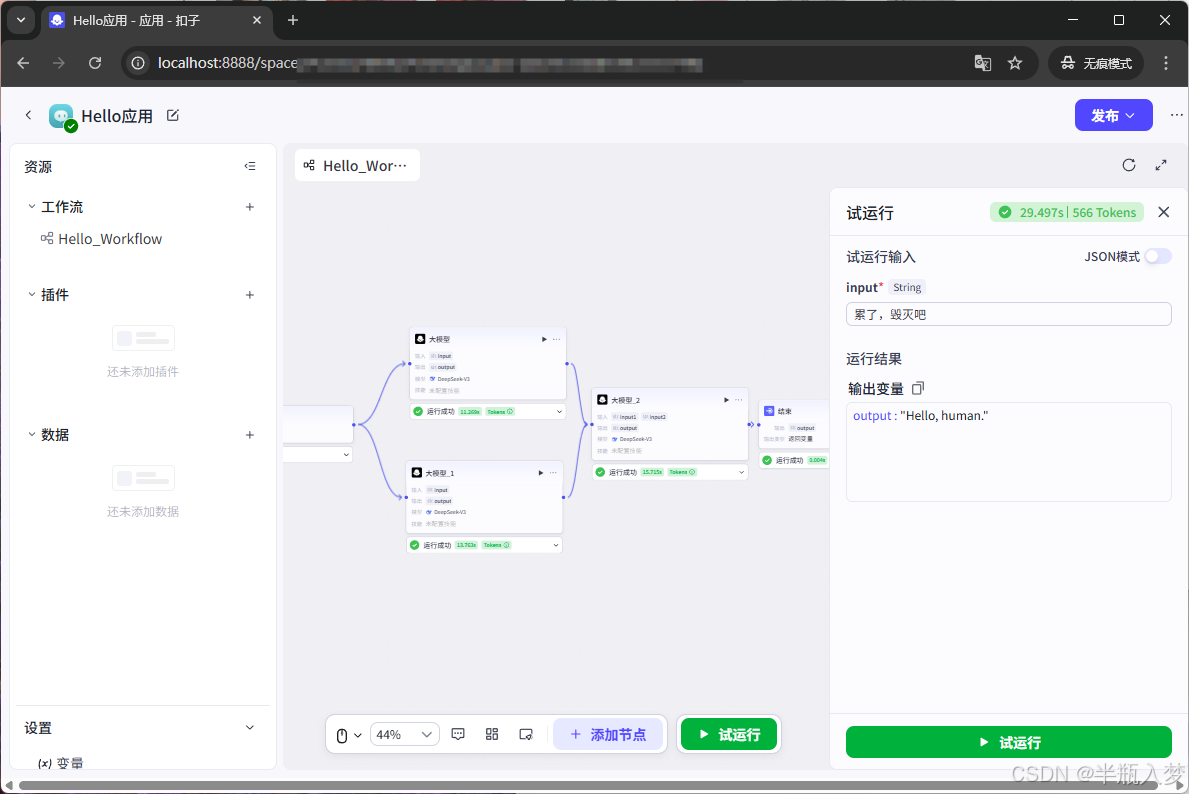Expand the 大模型 node run result
Image resolution: width=1189 pixels, height=794 pixels.
[560, 412]
